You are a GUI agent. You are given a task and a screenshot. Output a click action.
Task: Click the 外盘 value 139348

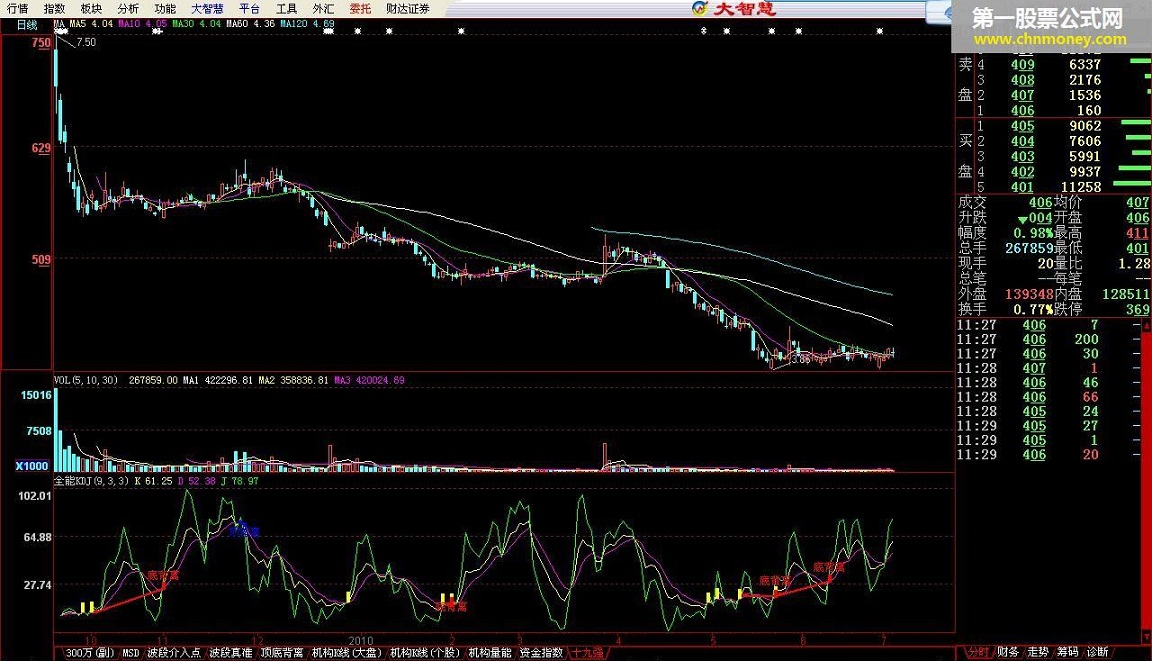coord(1029,294)
